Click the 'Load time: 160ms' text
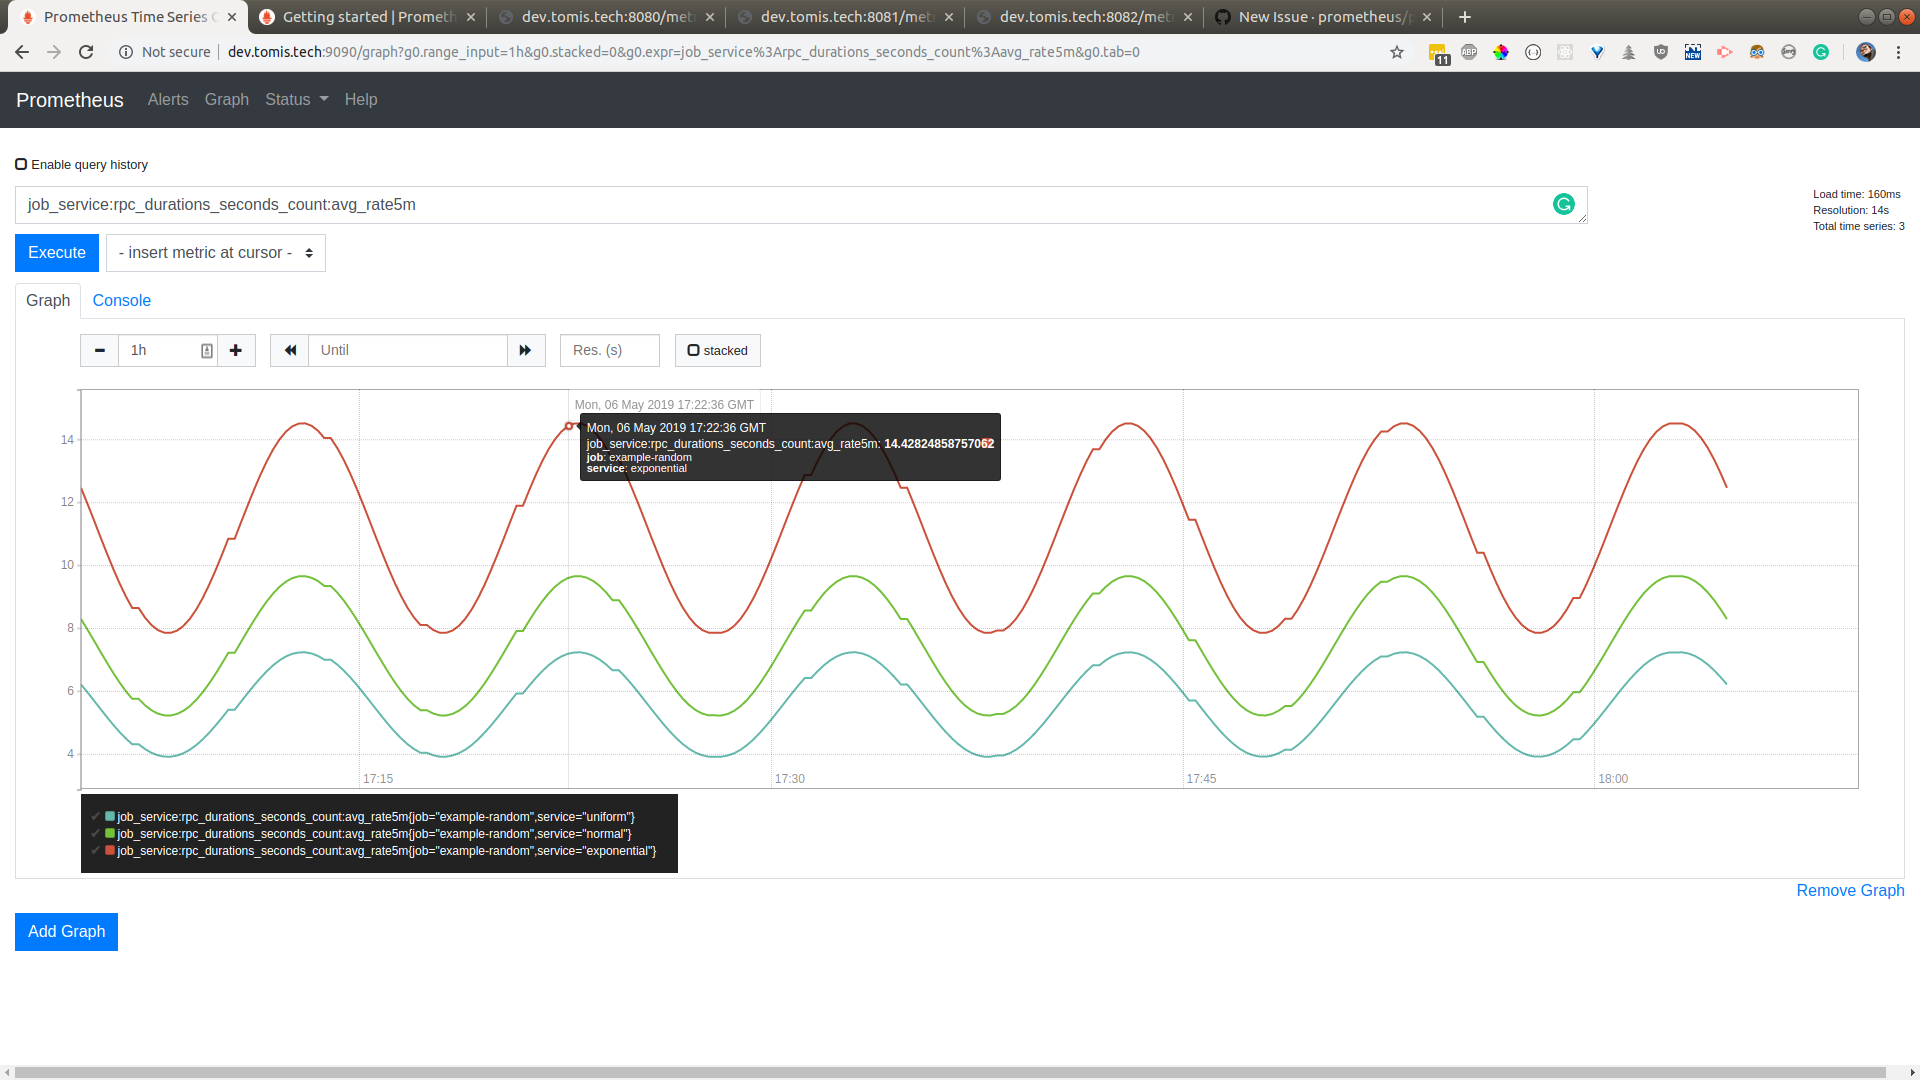This screenshot has height=1080, width=1920. click(1856, 194)
